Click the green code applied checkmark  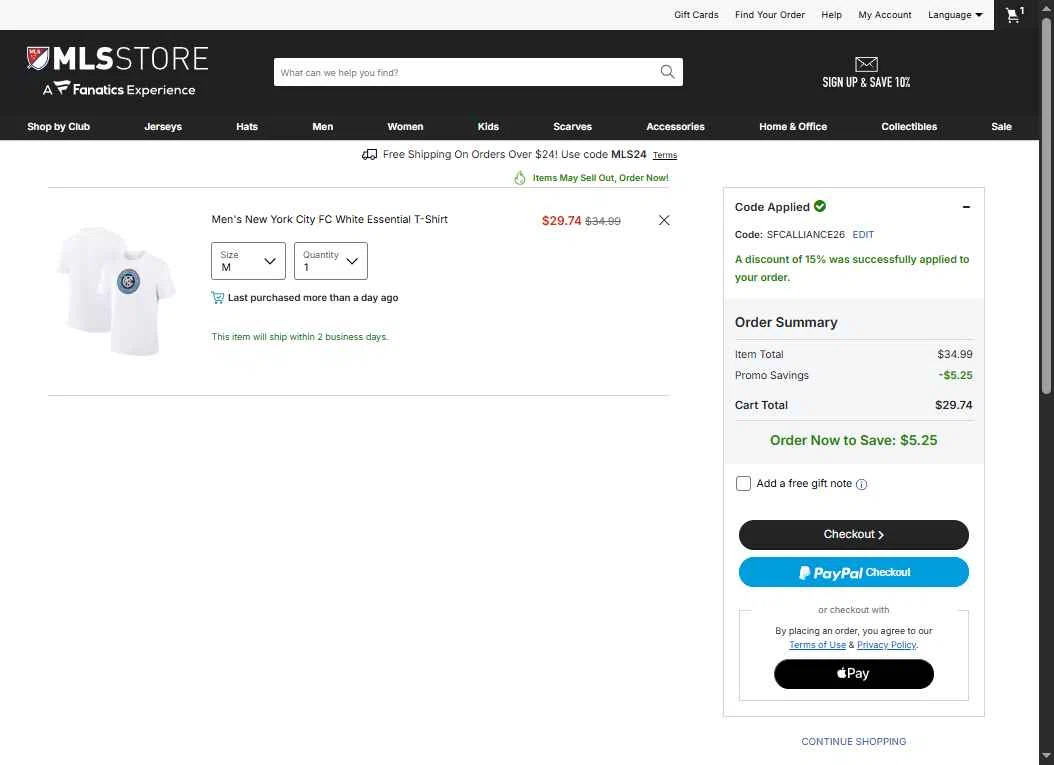820,206
